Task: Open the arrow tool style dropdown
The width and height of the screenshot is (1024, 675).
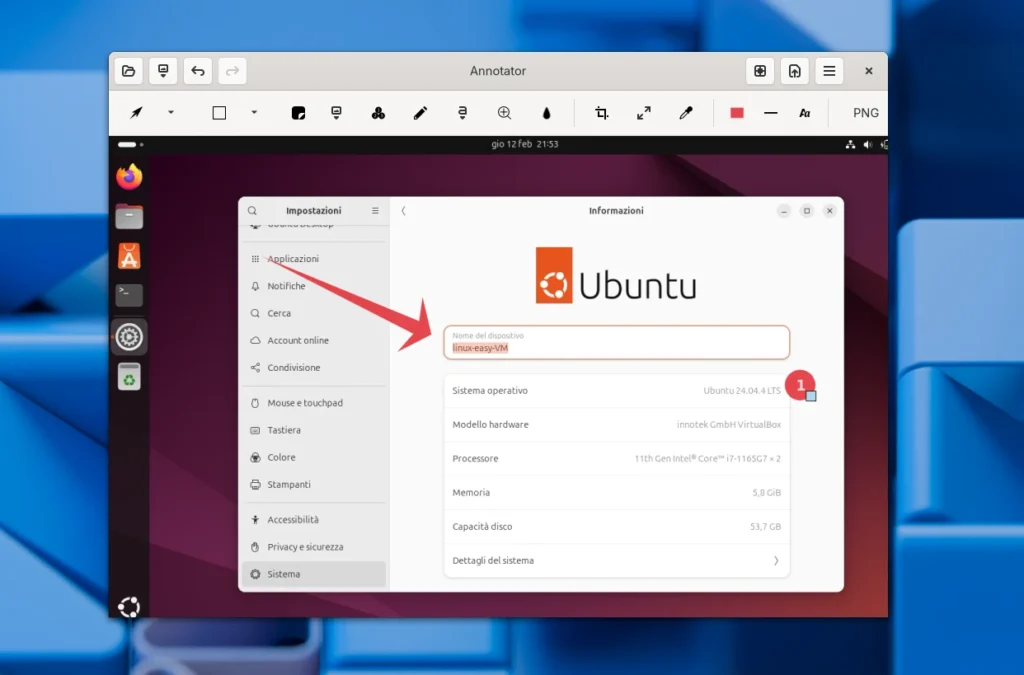Action: (170, 114)
